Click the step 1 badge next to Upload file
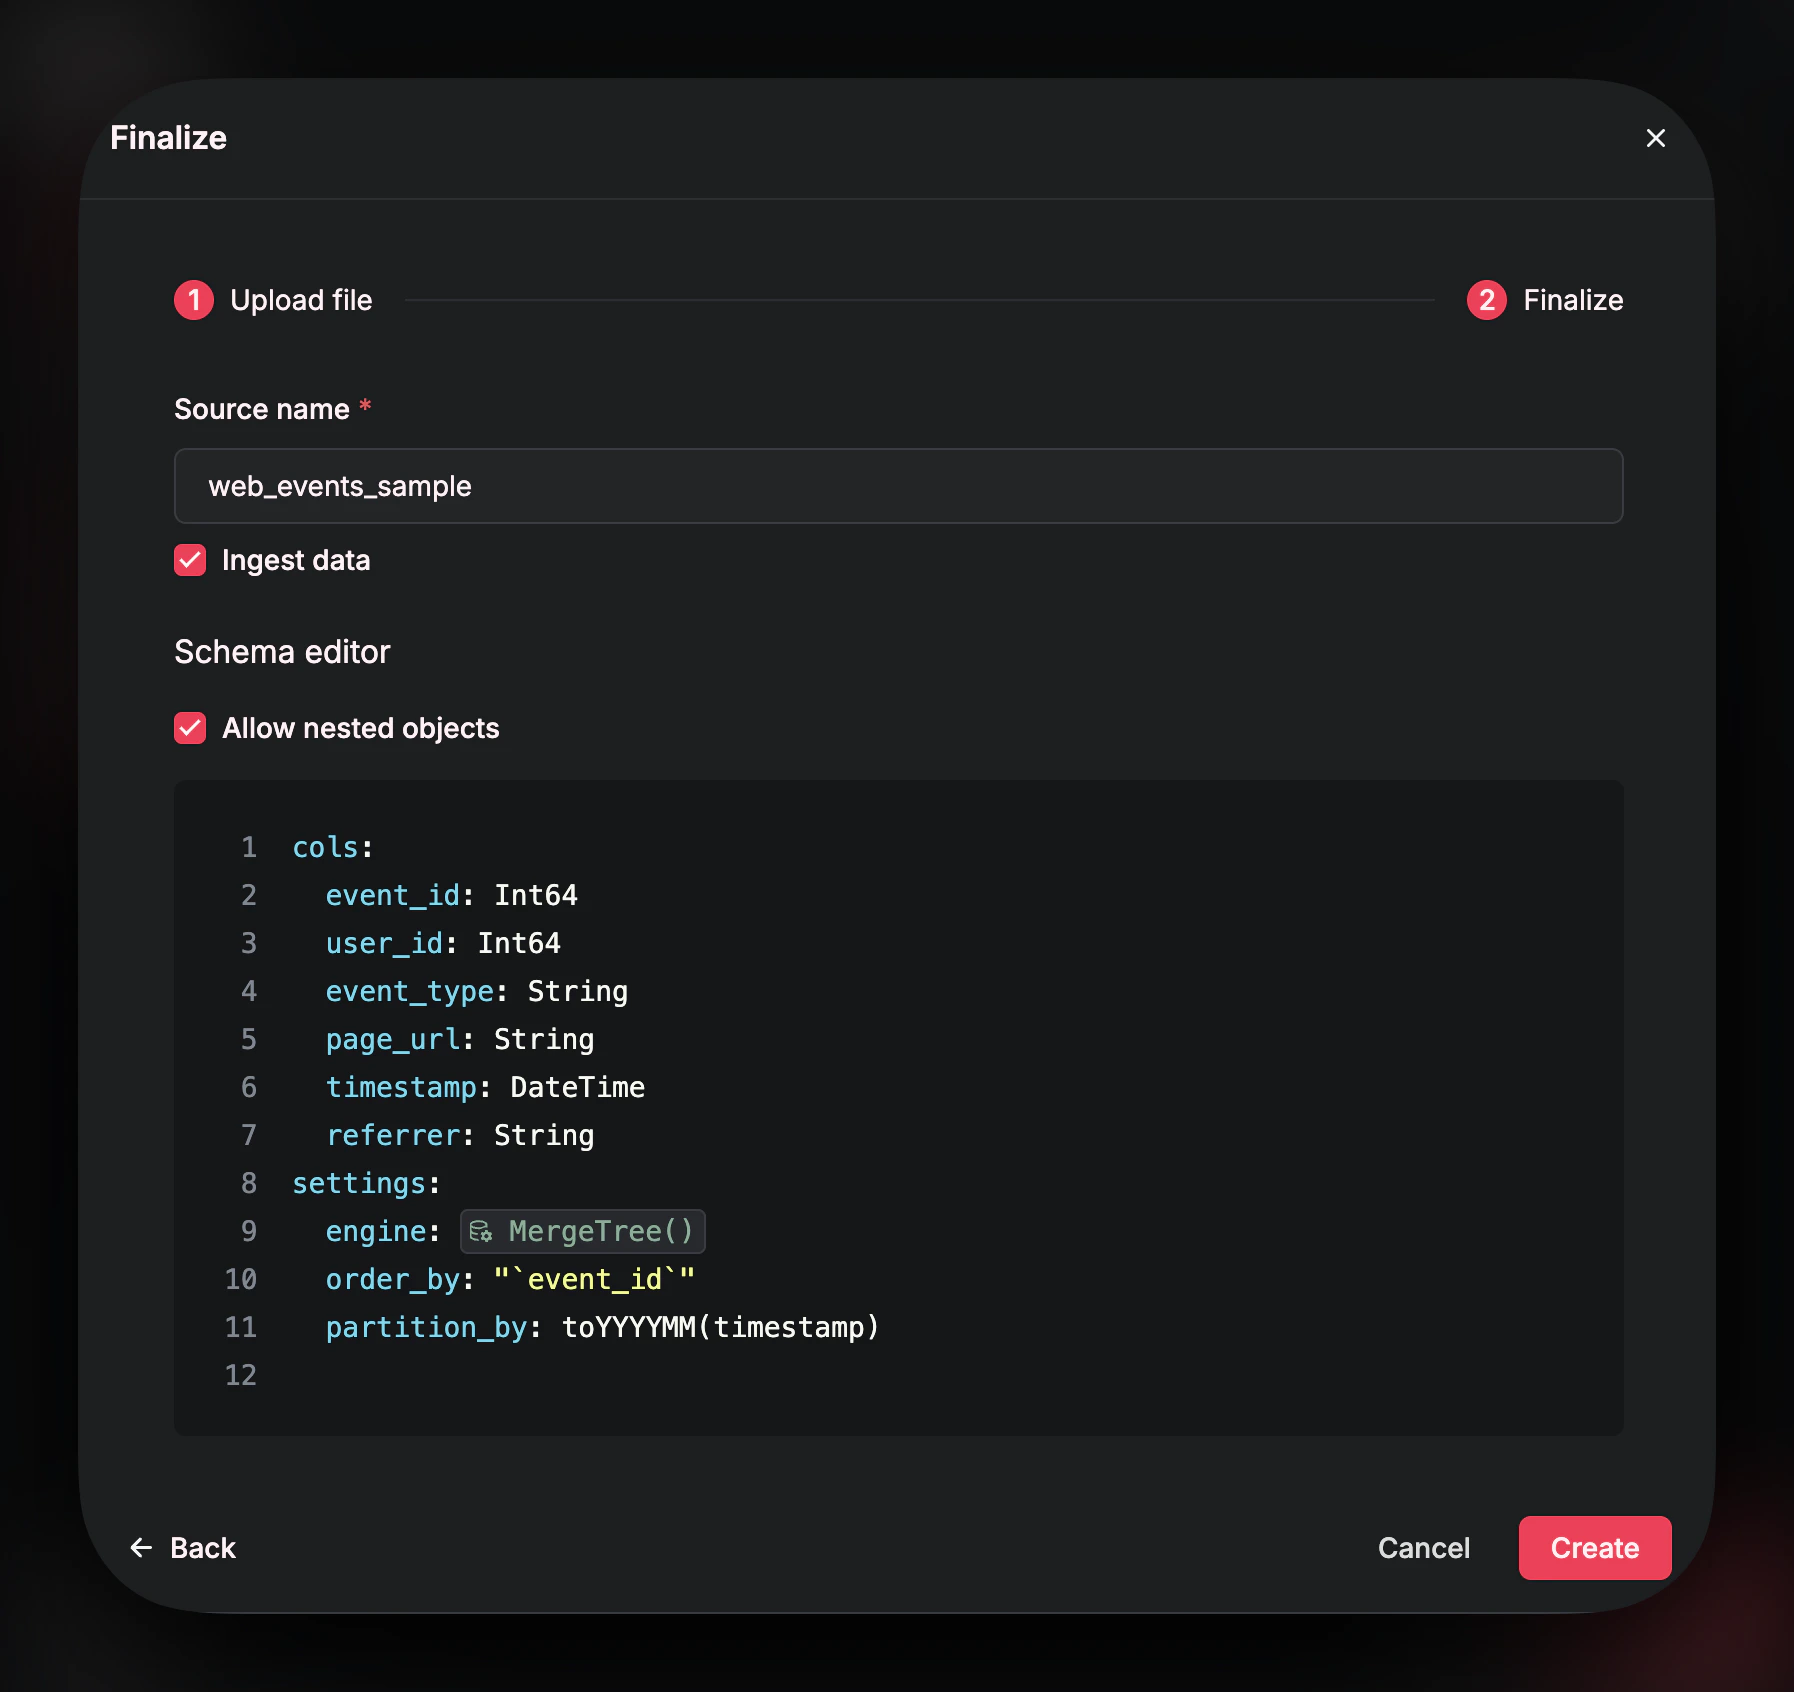1794x1692 pixels. coord(193,300)
